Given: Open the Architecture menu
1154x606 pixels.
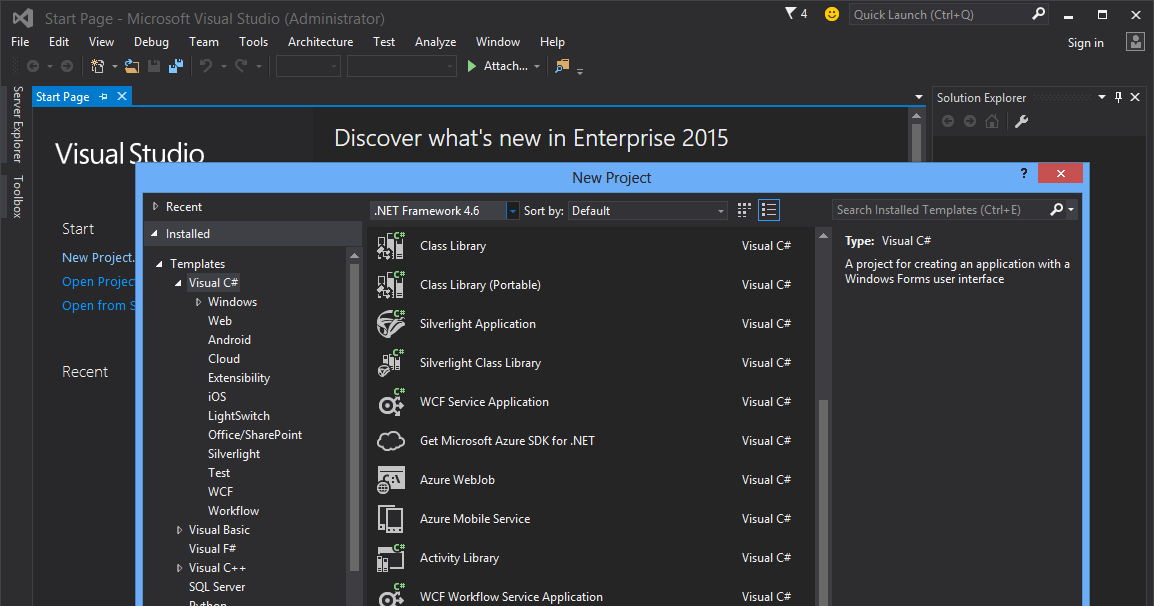Looking at the screenshot, I should [320, 41].
